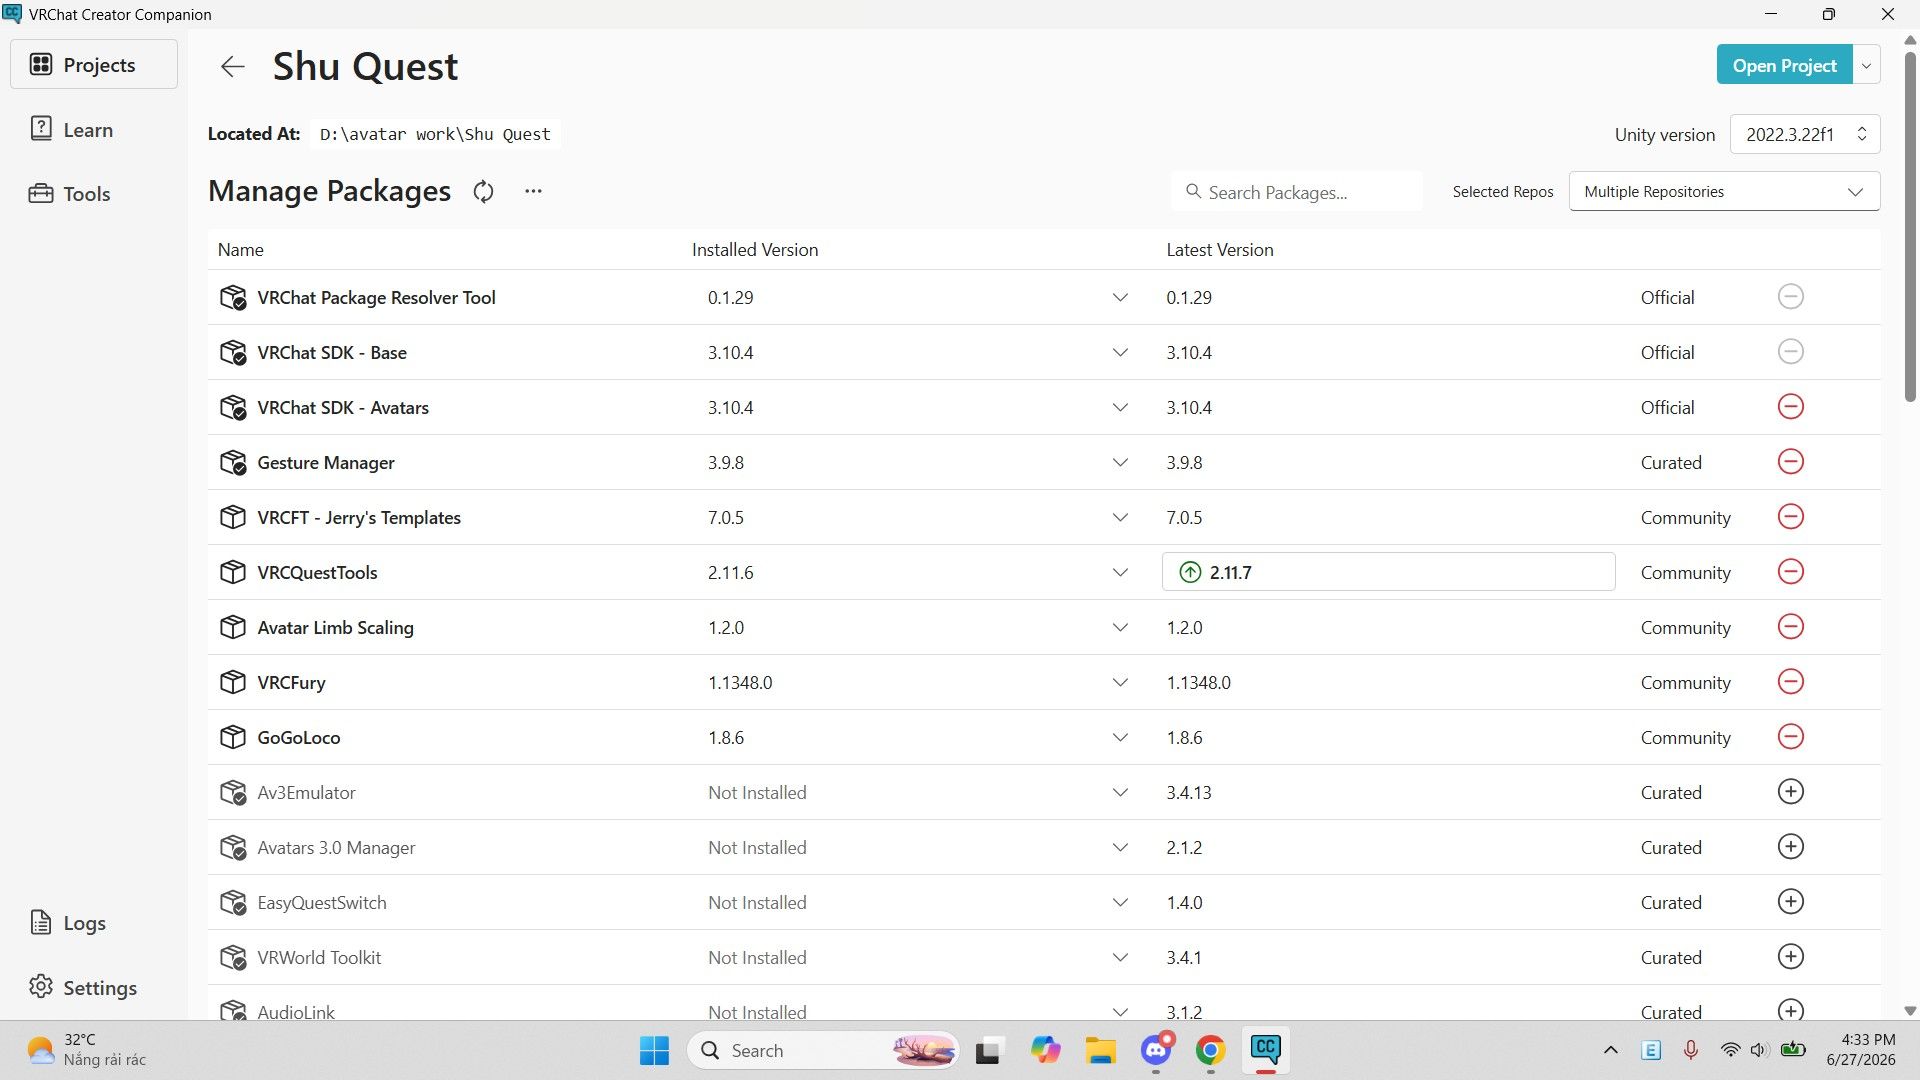
Task: Open the Unity version selector
Action: (x=1805, y=134)
